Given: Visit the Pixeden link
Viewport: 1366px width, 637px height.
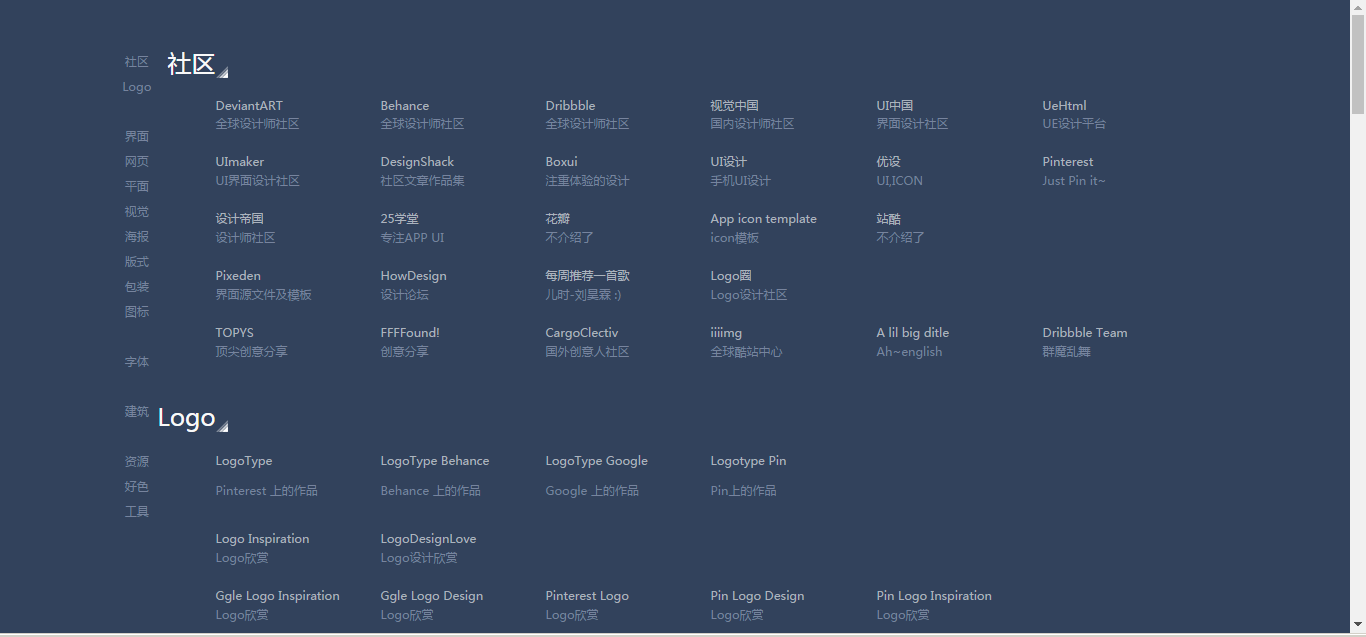Looking at the screenshot, I should pos(238,276).
